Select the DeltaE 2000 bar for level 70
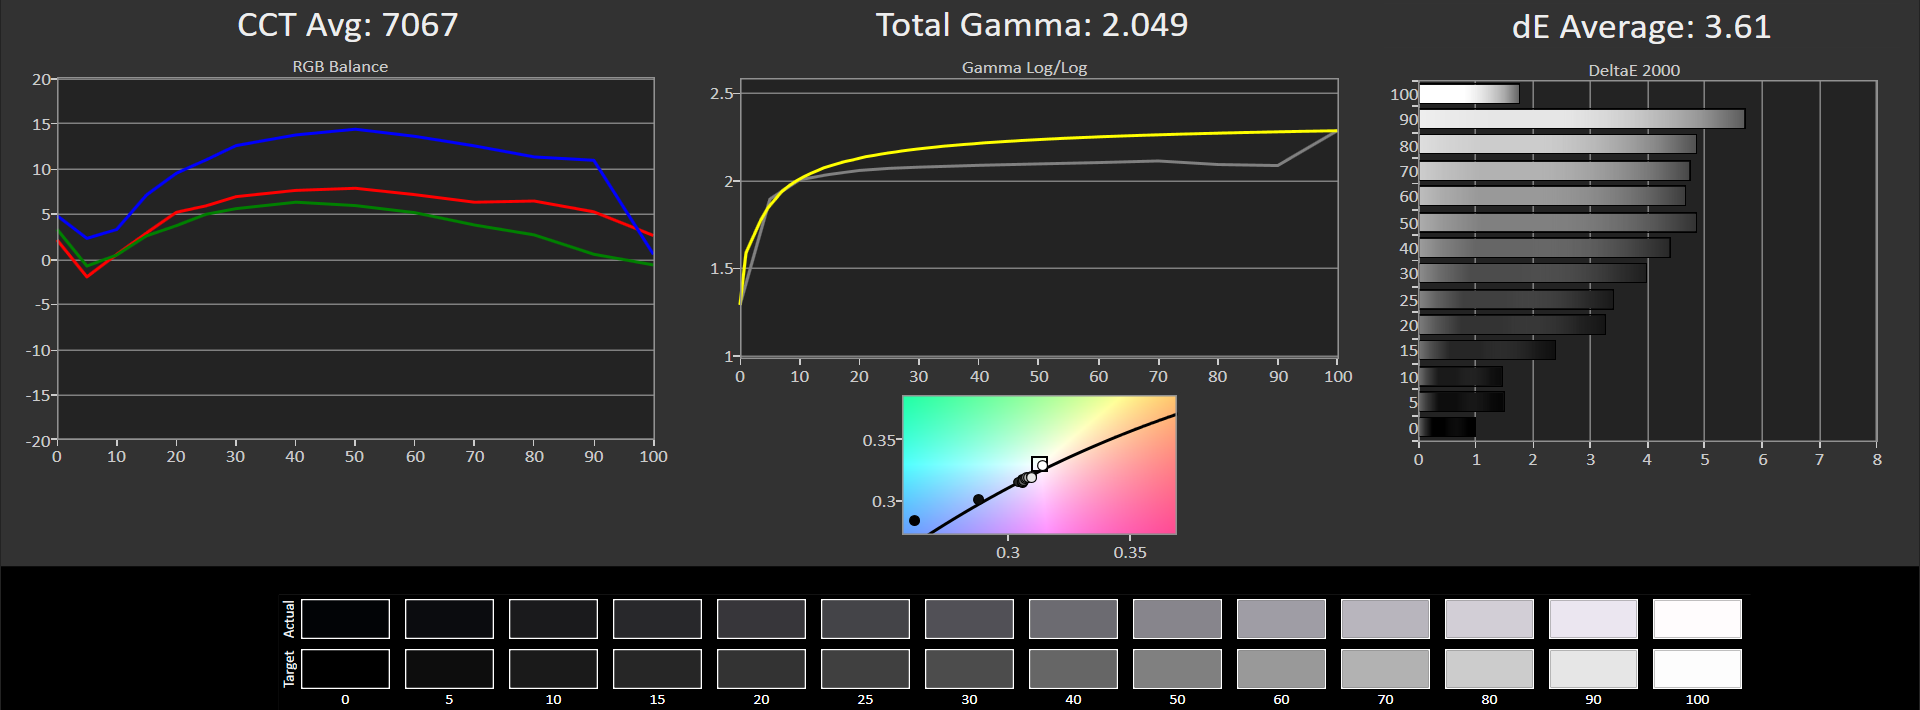The height and width of the screenshot is (710, 1920). (1555, 171)
